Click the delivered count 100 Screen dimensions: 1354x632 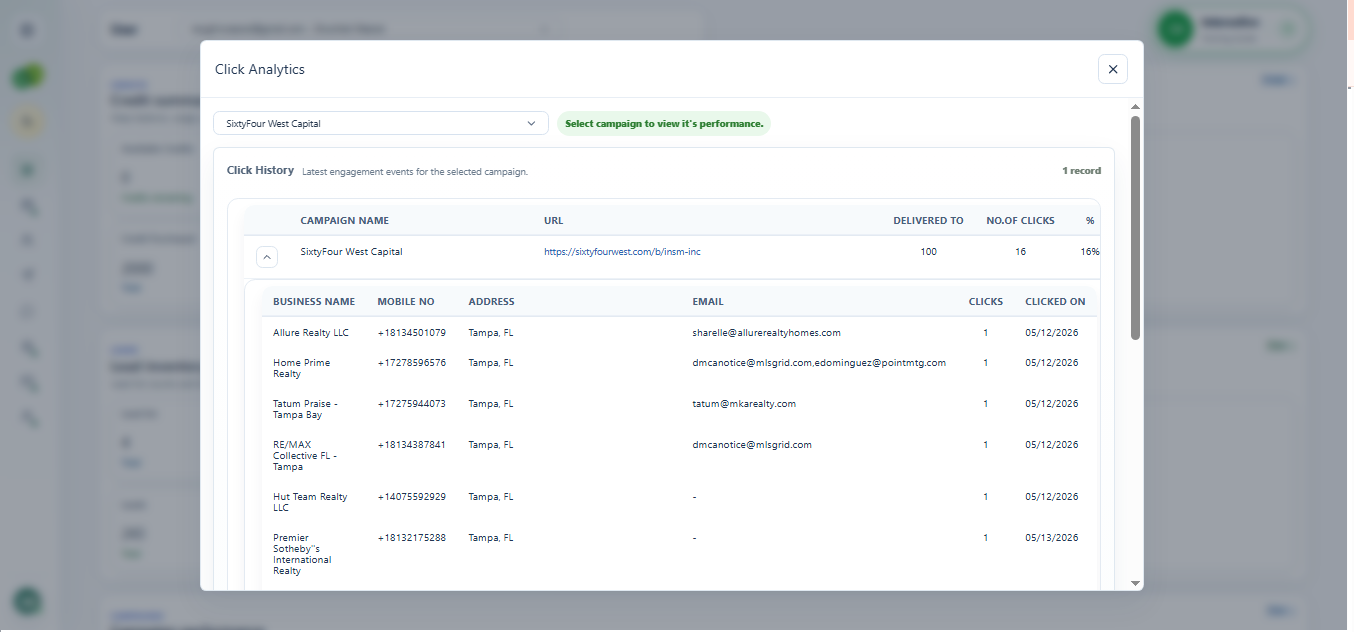928,252
